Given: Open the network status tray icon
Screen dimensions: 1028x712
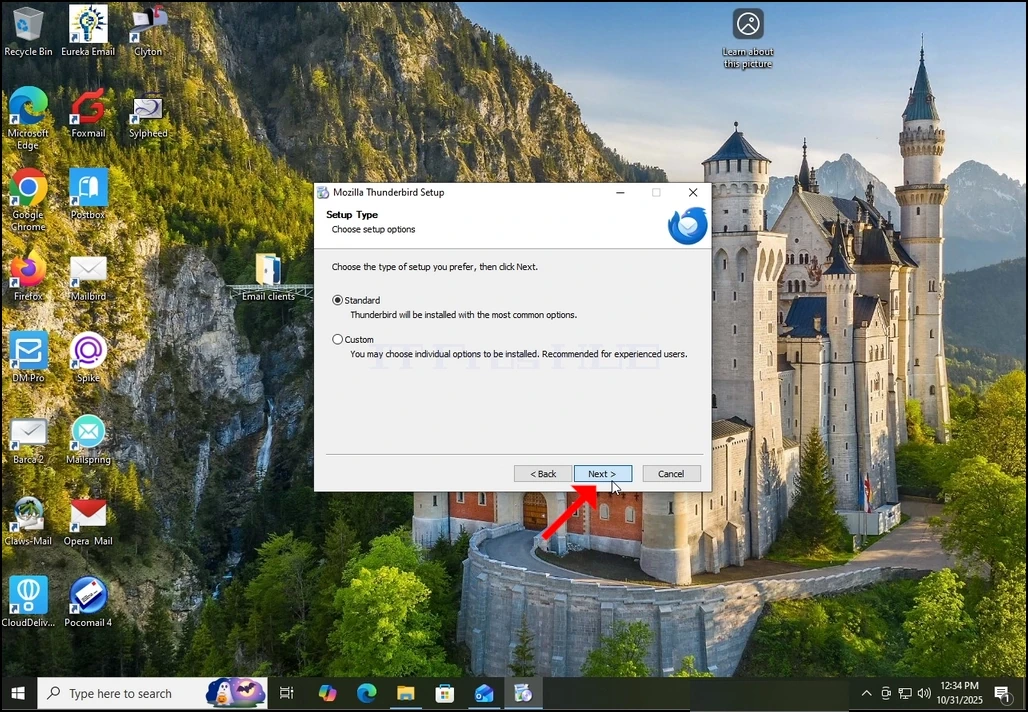Looking at the screenshot, I should 905,694.
